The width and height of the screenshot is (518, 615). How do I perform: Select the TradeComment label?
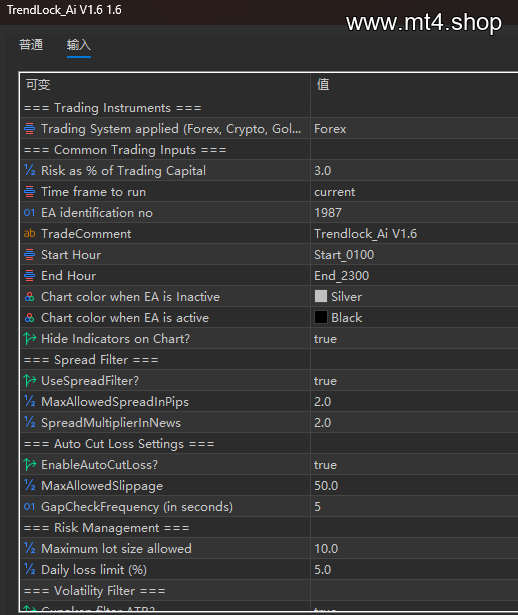(x=86, y=234)
